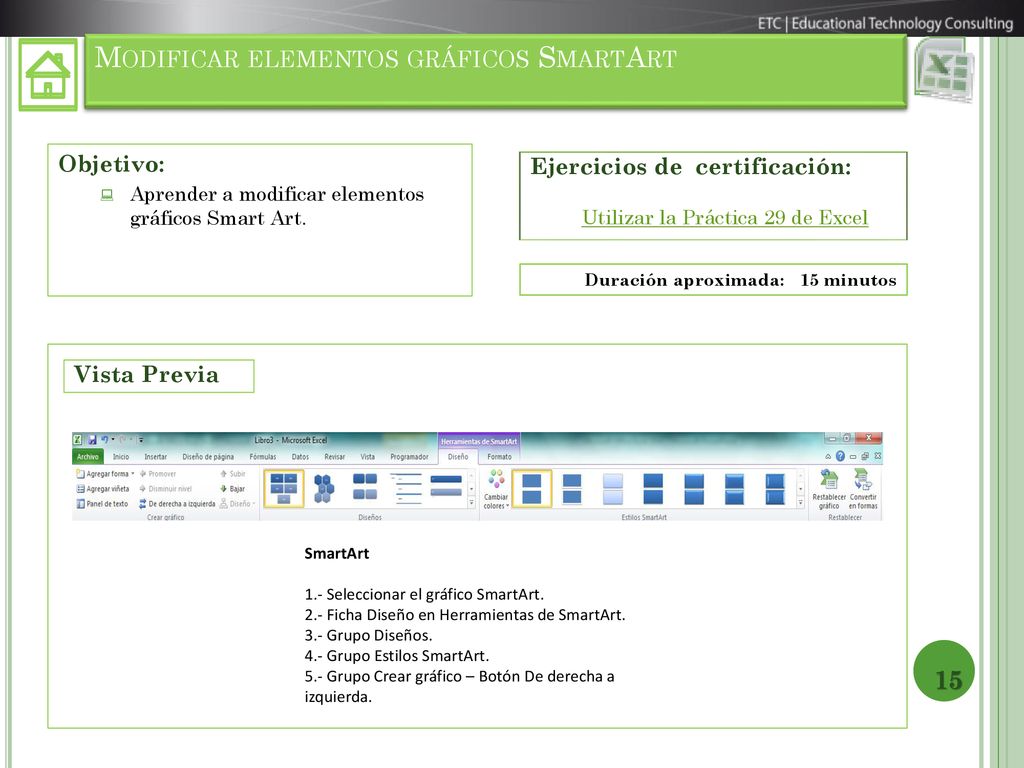
Task: Click the Vista Previa heading box
Action: point(159,376)
